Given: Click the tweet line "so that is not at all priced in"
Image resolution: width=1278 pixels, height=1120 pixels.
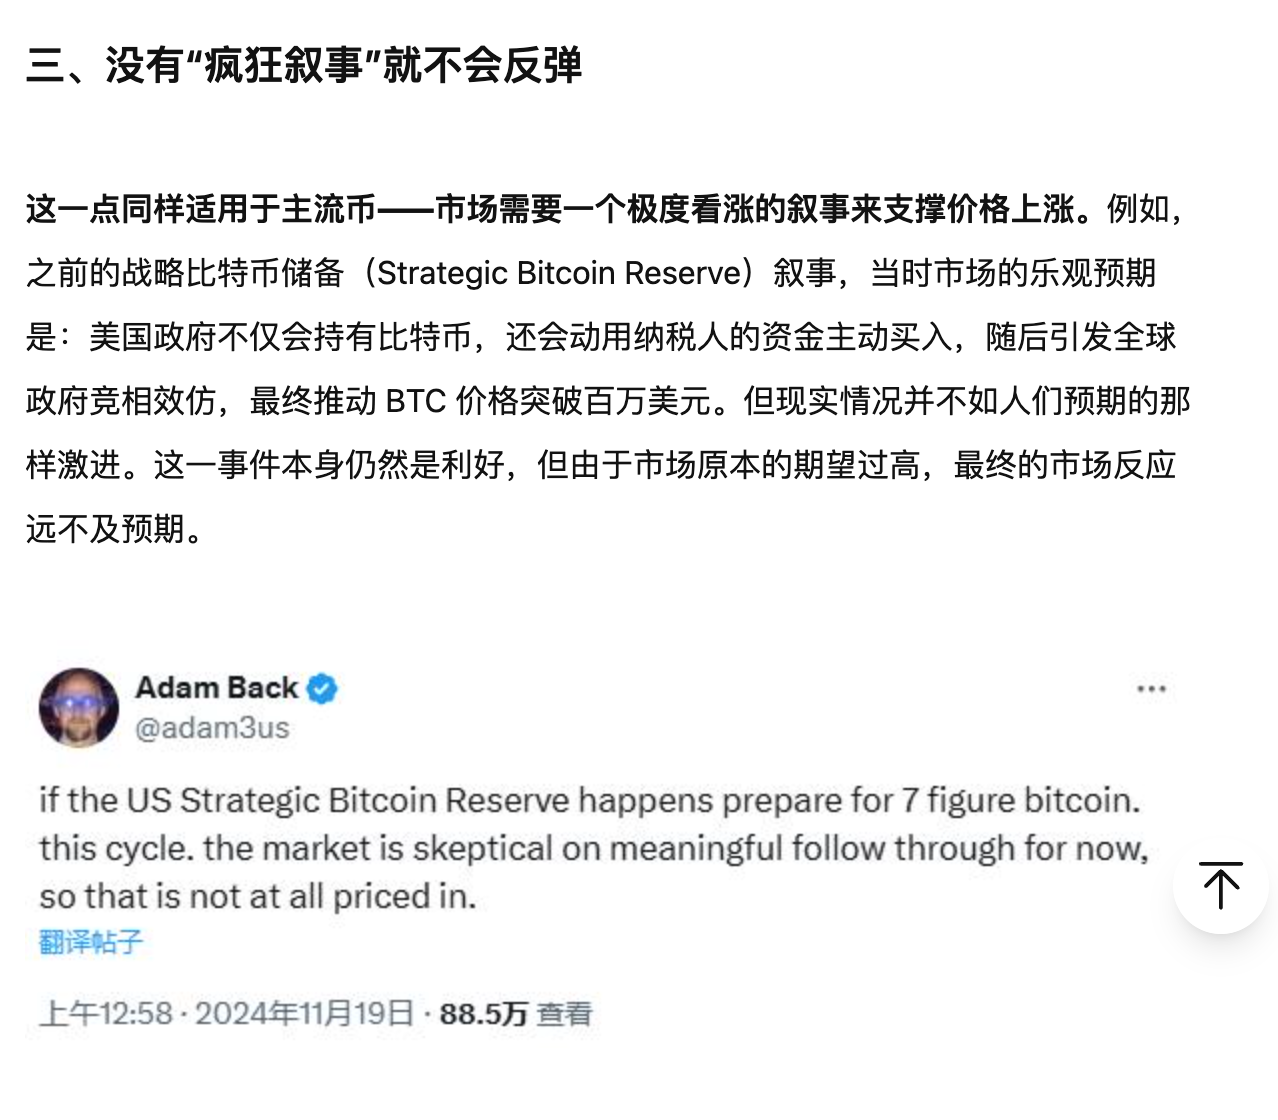Looking at the screenshot, I should (258, 897).
